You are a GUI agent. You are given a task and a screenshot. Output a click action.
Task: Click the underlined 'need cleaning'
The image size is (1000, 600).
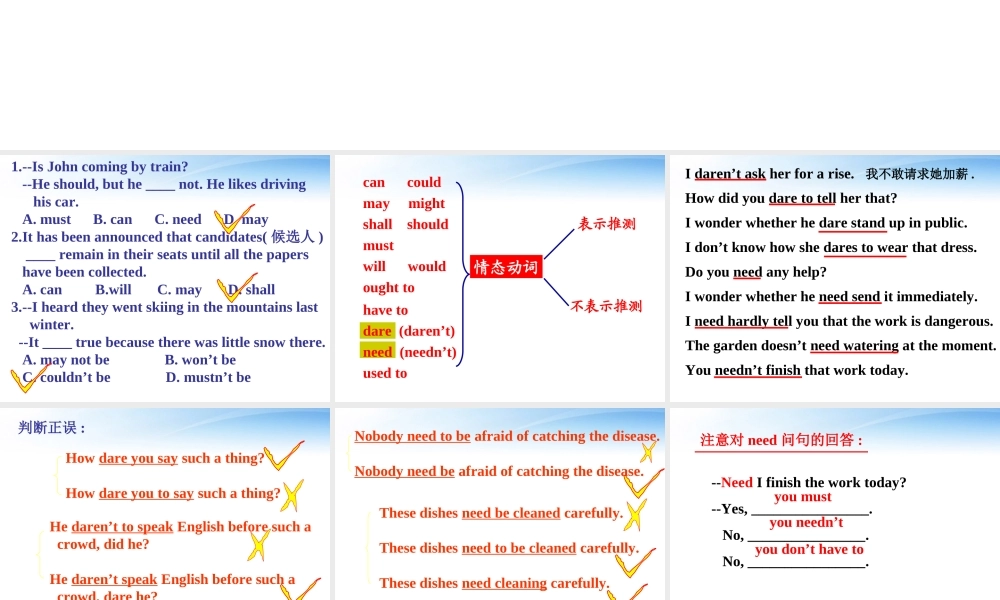click(504, 583)
